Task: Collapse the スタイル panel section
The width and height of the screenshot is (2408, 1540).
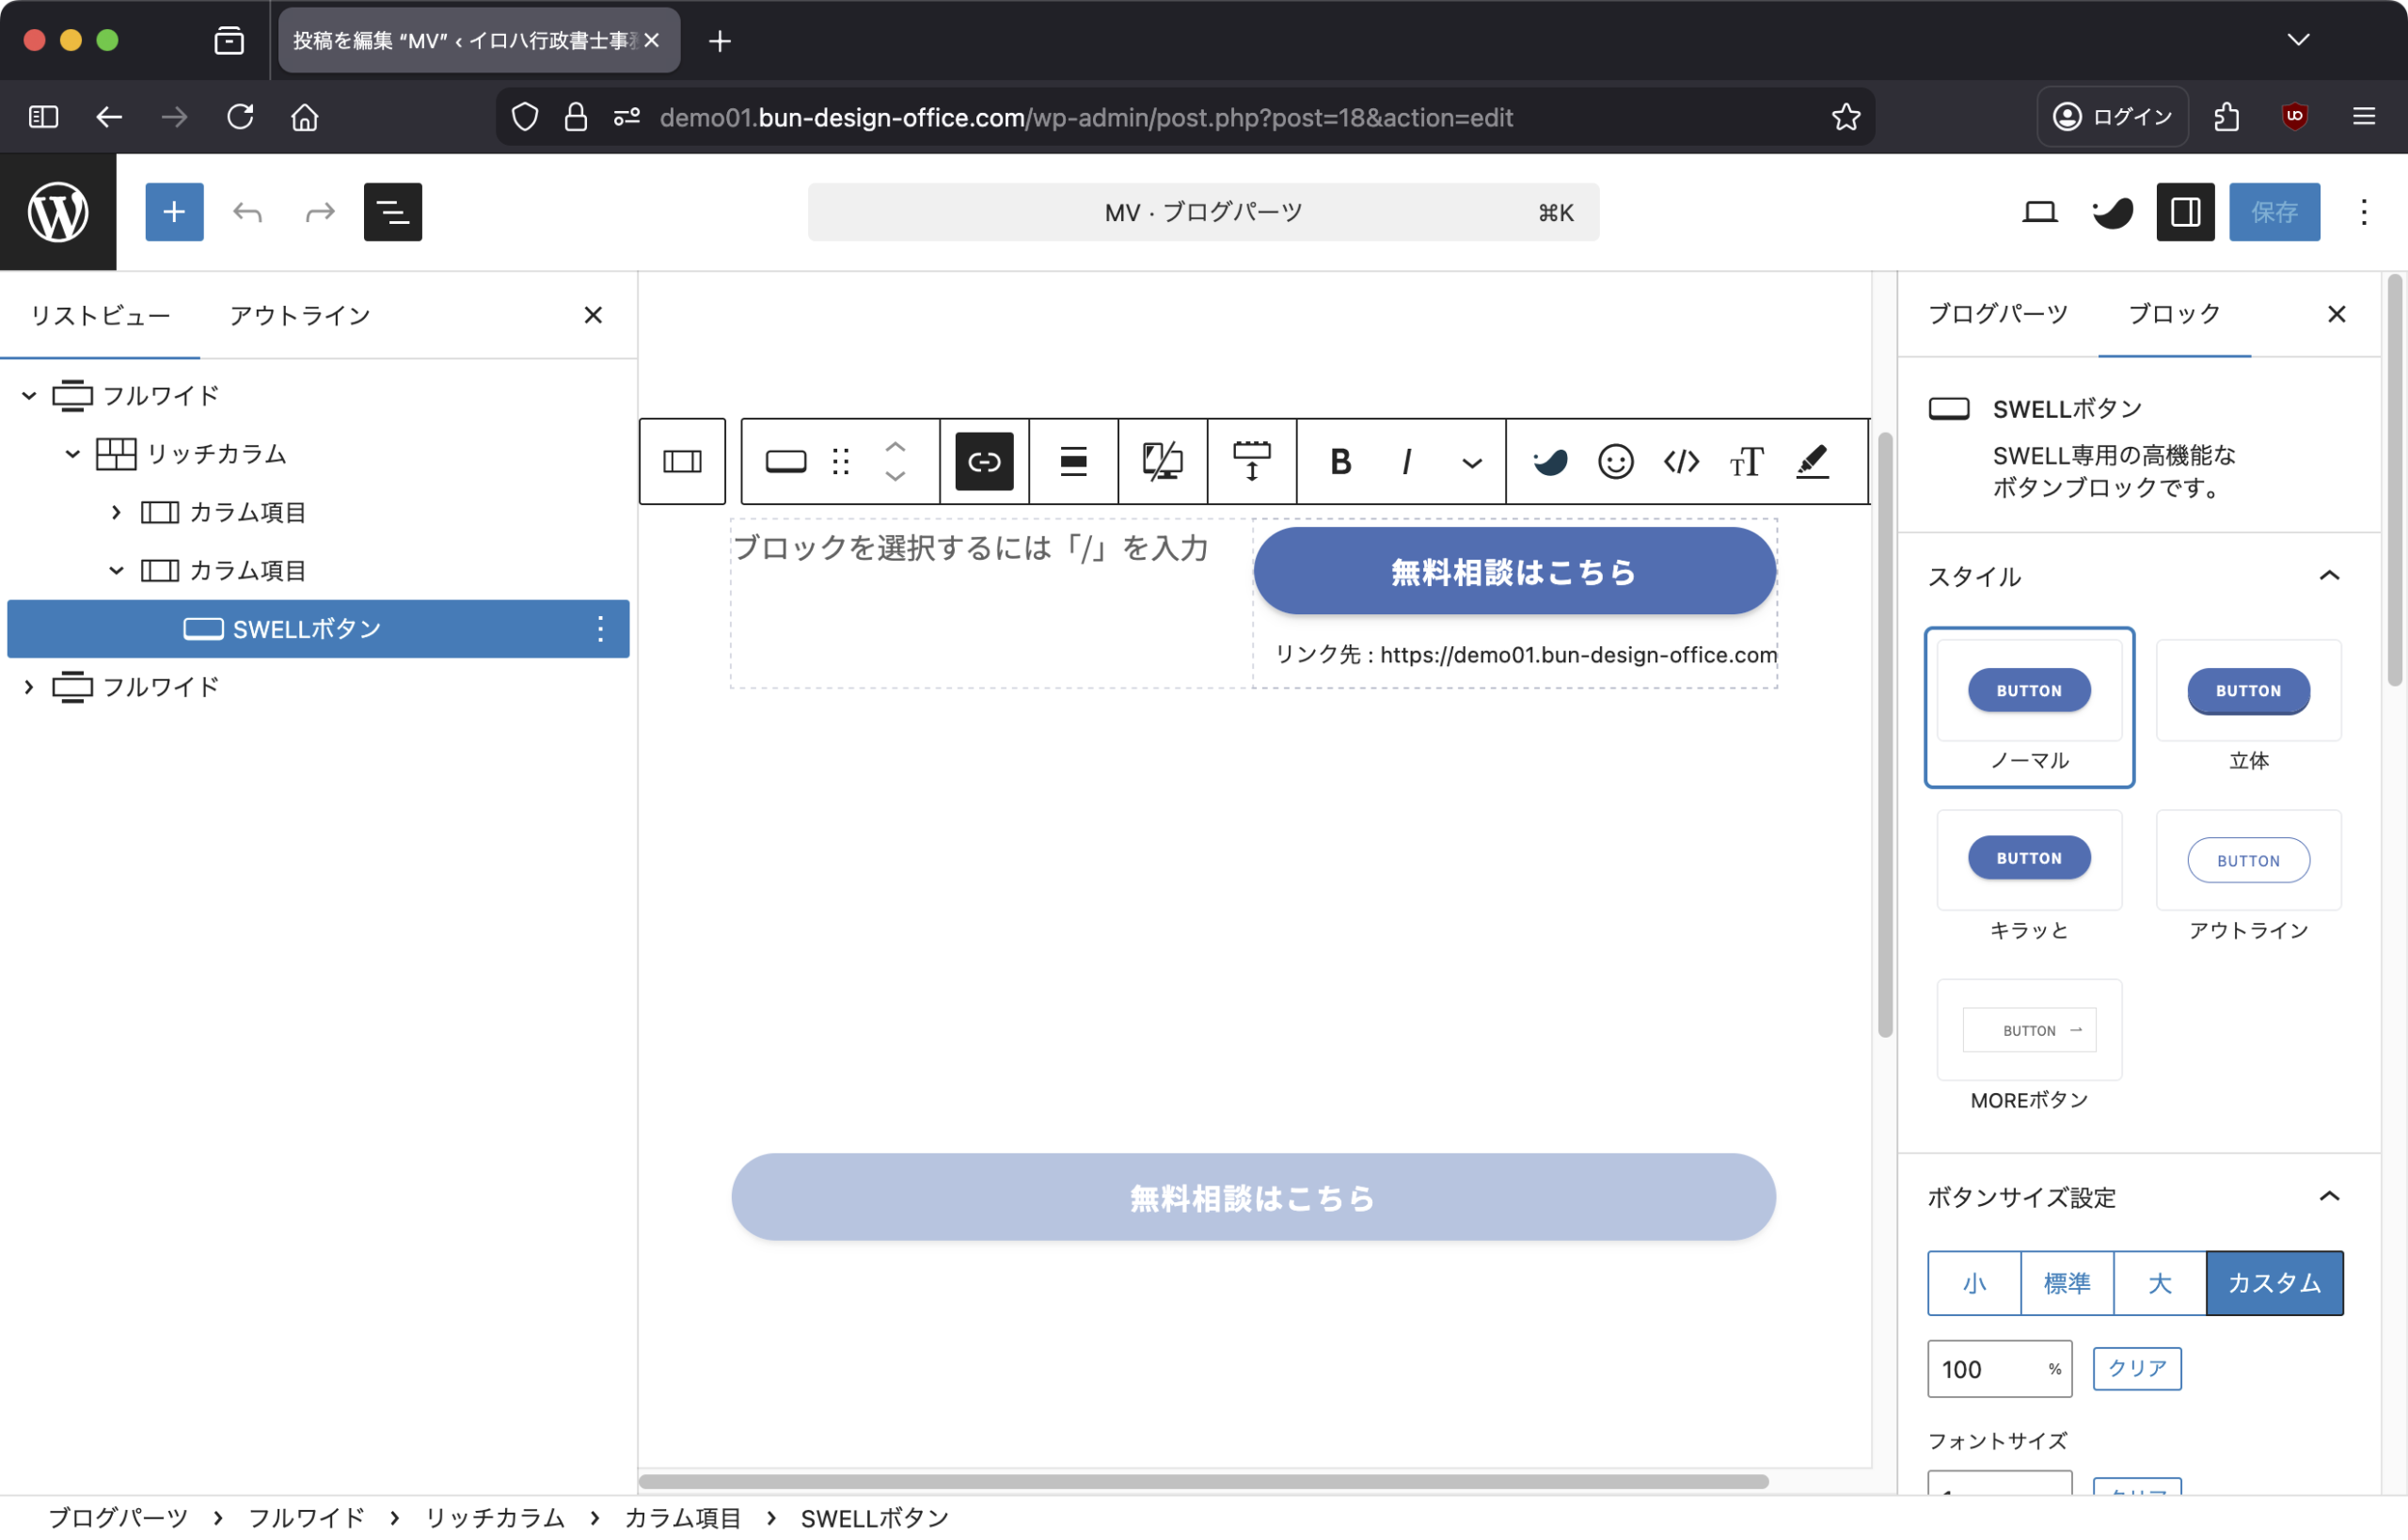Action: pyautogui.click(x=2328, y=576)
